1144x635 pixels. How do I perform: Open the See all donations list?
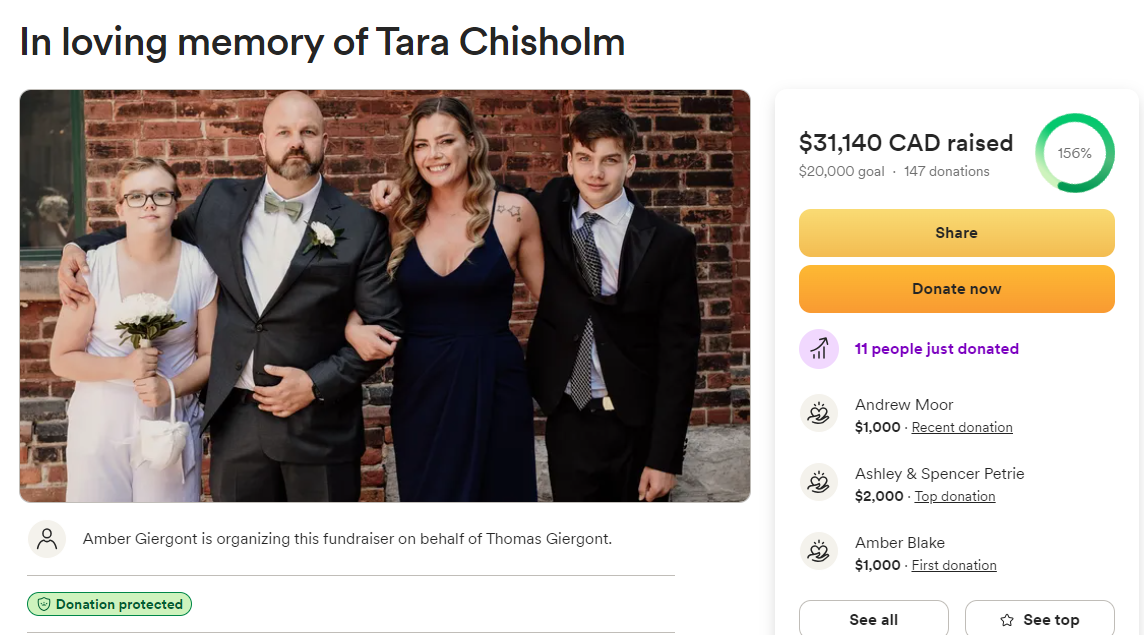tap(873, 619)
